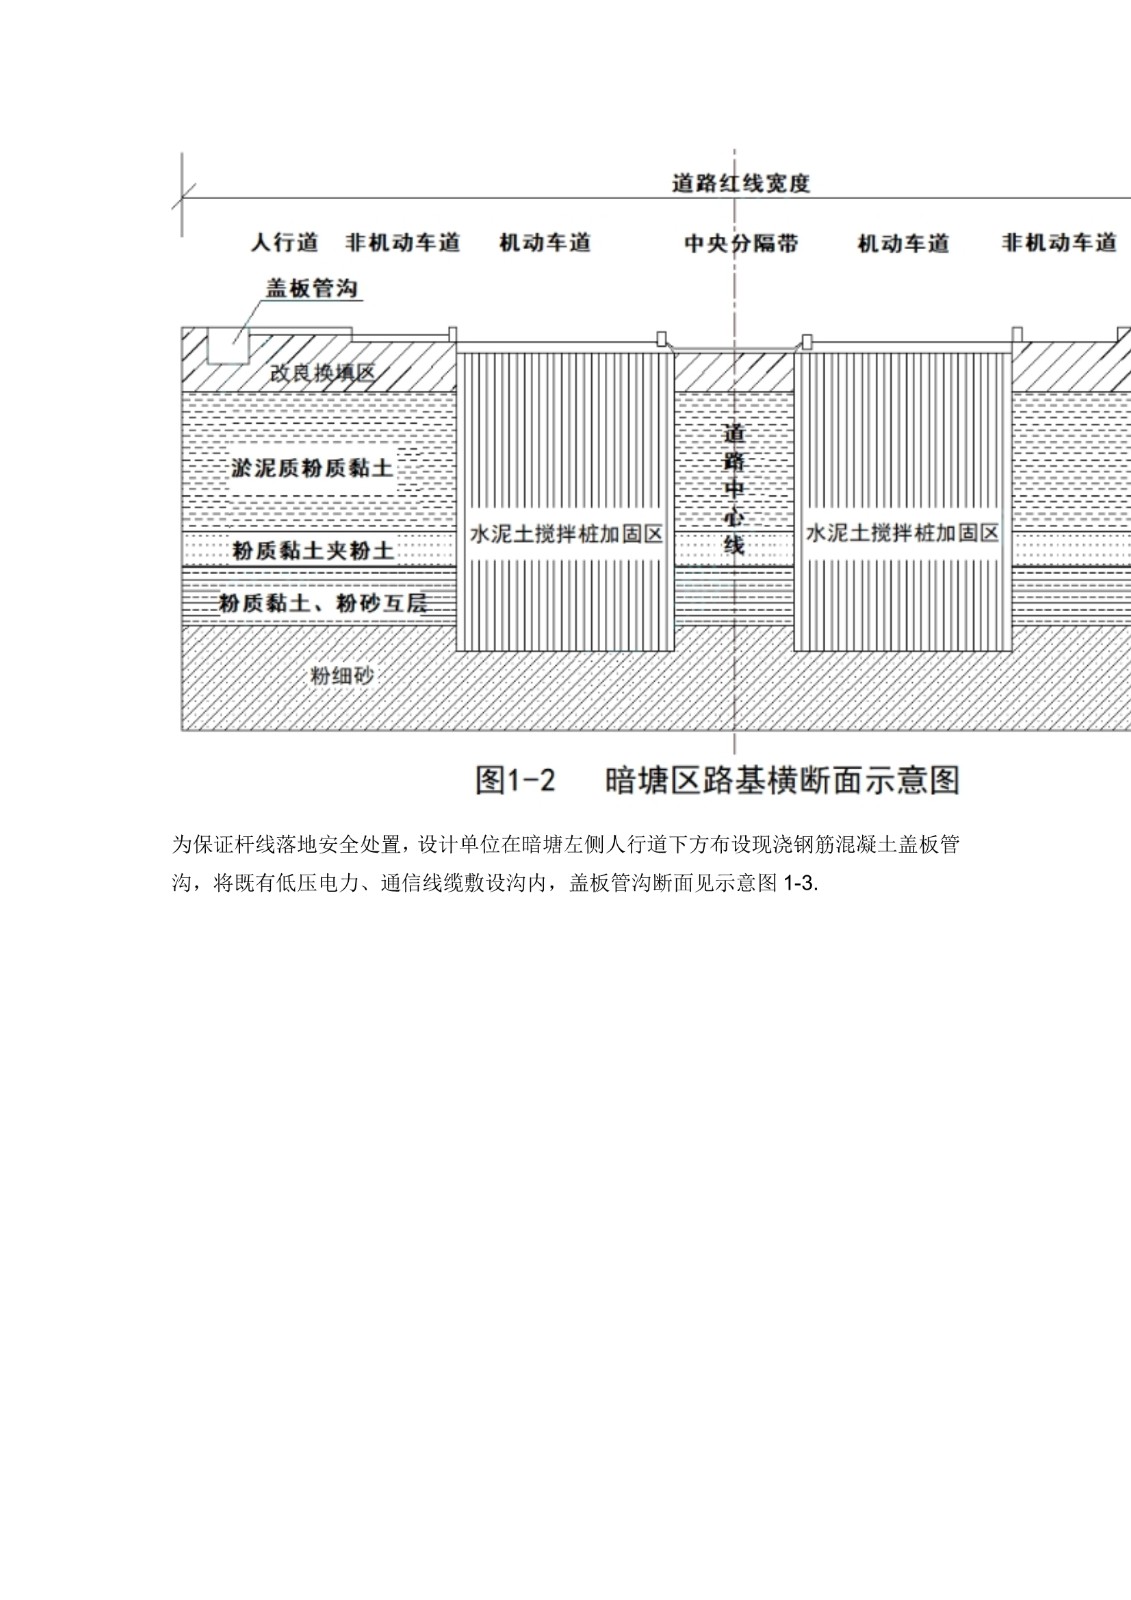Click the cover trench box under sidewalk
1131x1600 pixels.
click(228, 346)
